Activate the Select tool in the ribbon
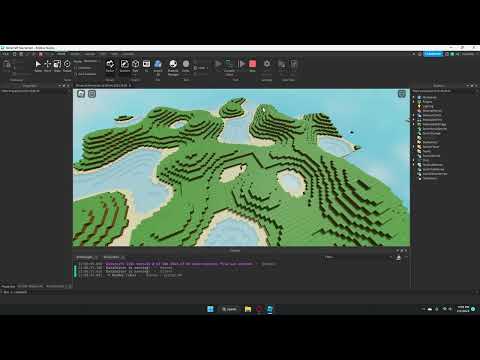Image resolution: width=480 pixels, height=360 pixels. [x=38, y=66]
